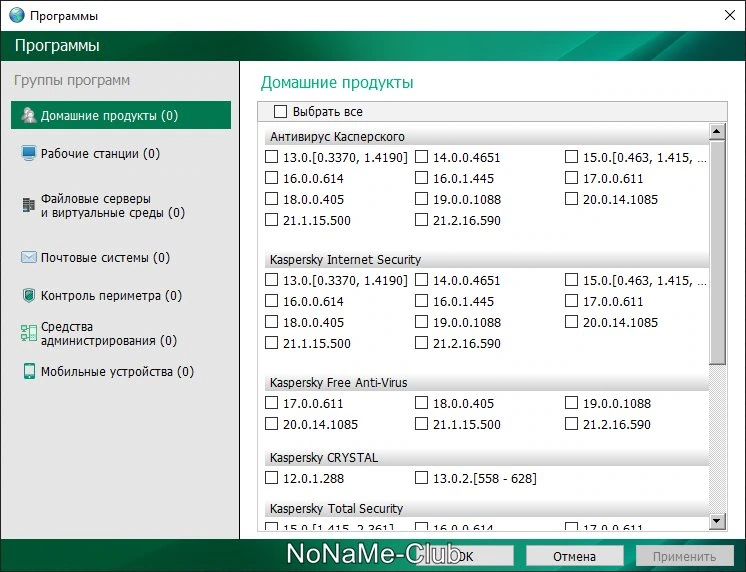Click the vertical scrollbar thumb
746x572 pixels.
(x=717, y=252)
